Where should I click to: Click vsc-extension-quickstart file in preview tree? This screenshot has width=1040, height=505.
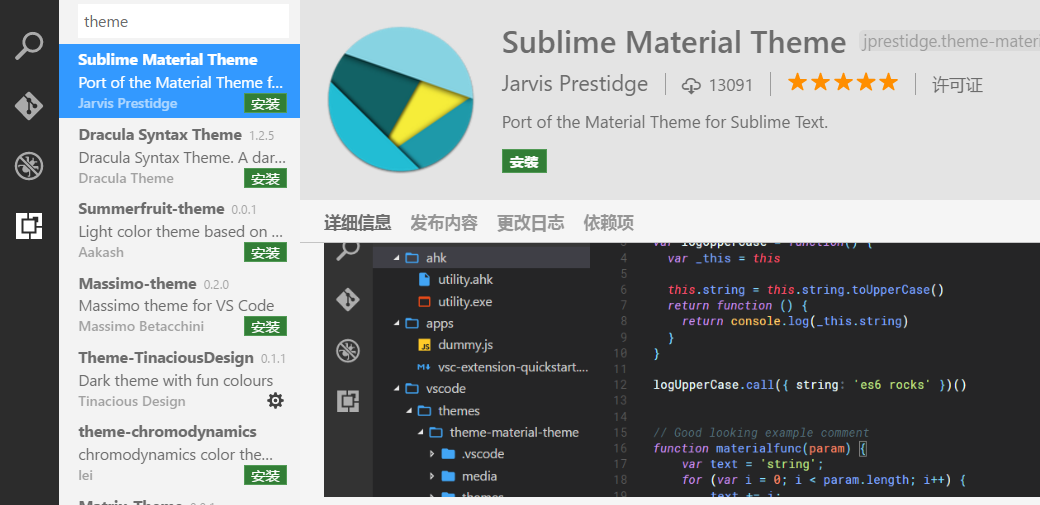[x=513, y=367]
